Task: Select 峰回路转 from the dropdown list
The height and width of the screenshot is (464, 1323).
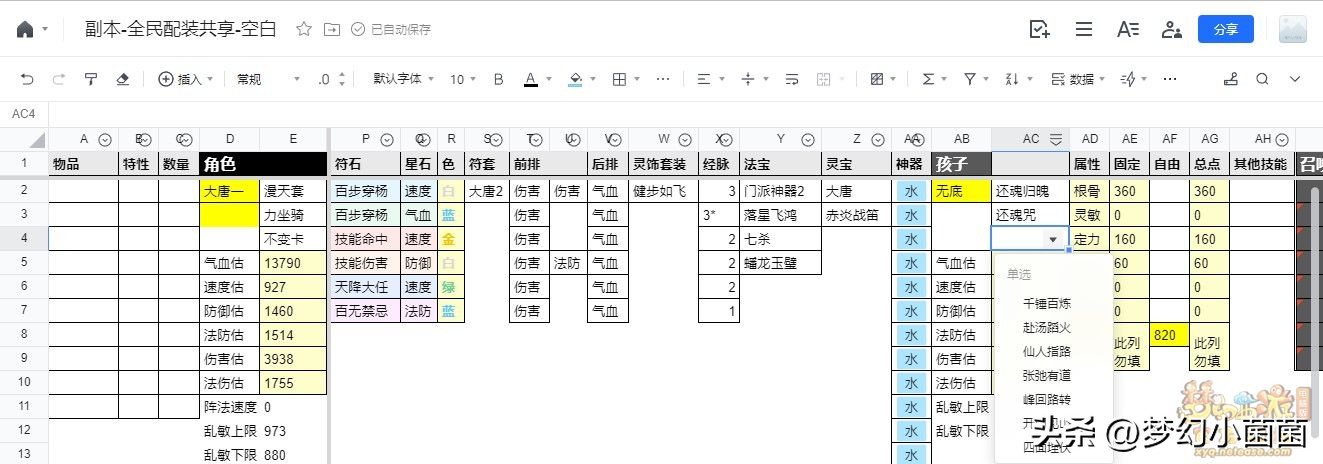Action: pyautogui.click(x=1047, y=399)
